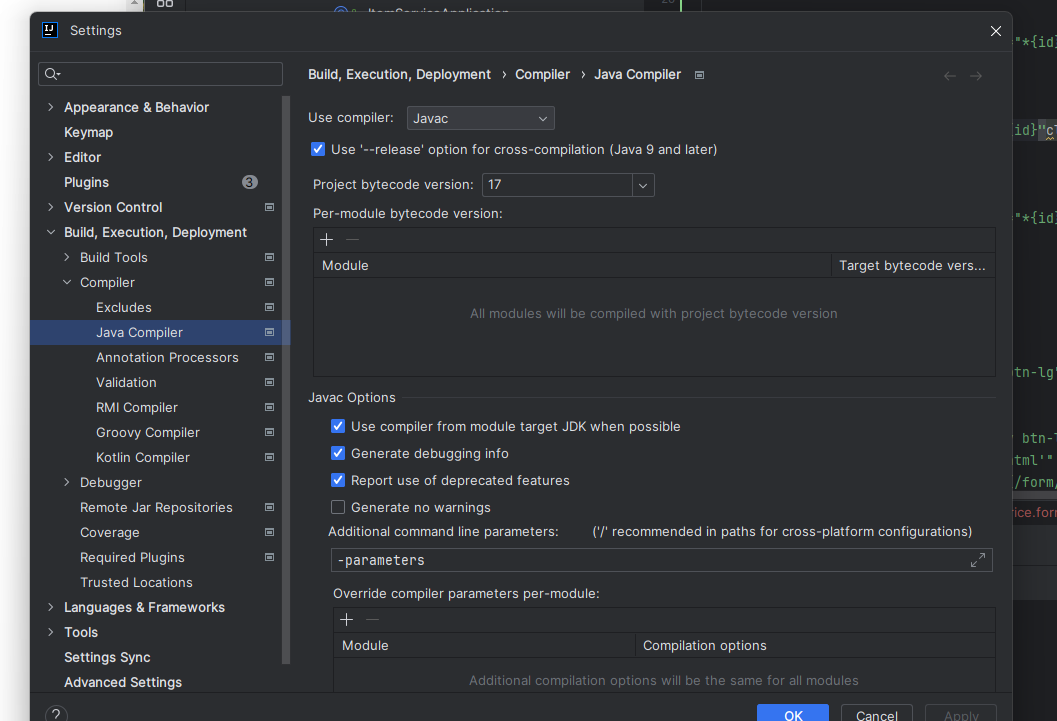Remove the selected compiler parameters override
Viewport: 1057px width, 721px height.
coord(372,619)
